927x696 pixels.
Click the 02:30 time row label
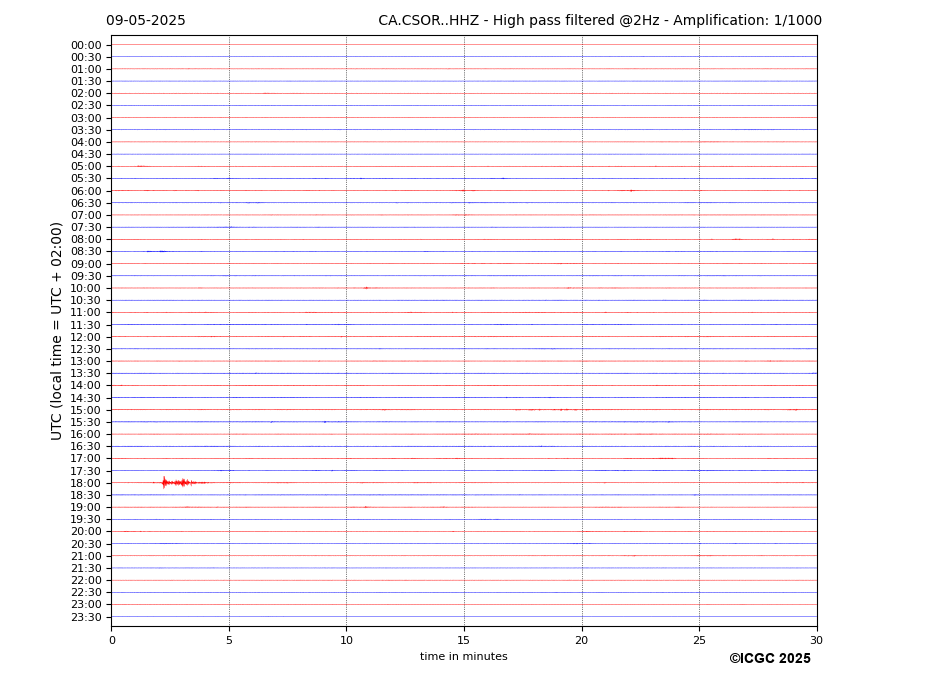click(x=86, y=105)
